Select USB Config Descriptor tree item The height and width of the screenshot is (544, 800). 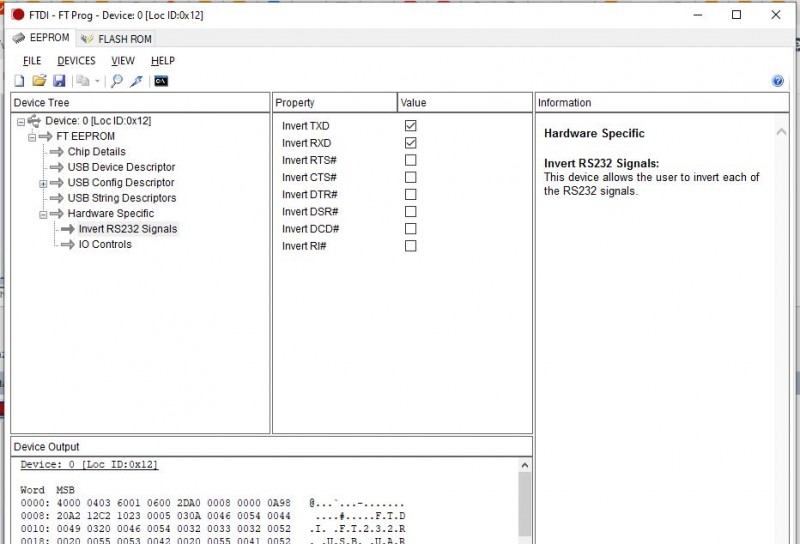[121, 182]
